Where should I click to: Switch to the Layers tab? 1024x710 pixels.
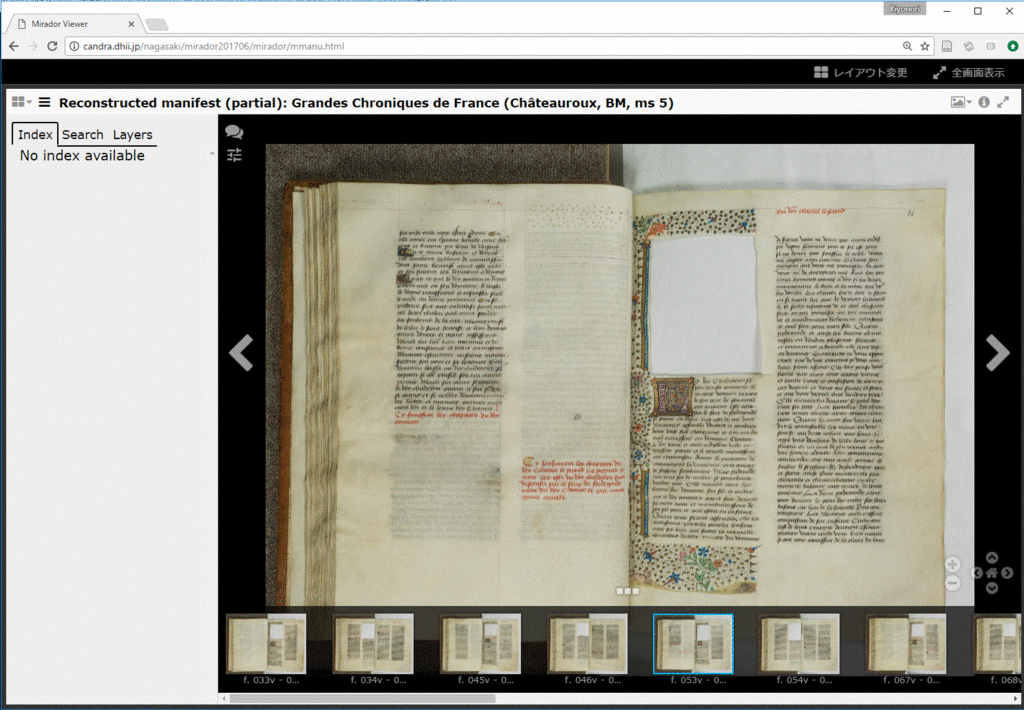(133, 135)
